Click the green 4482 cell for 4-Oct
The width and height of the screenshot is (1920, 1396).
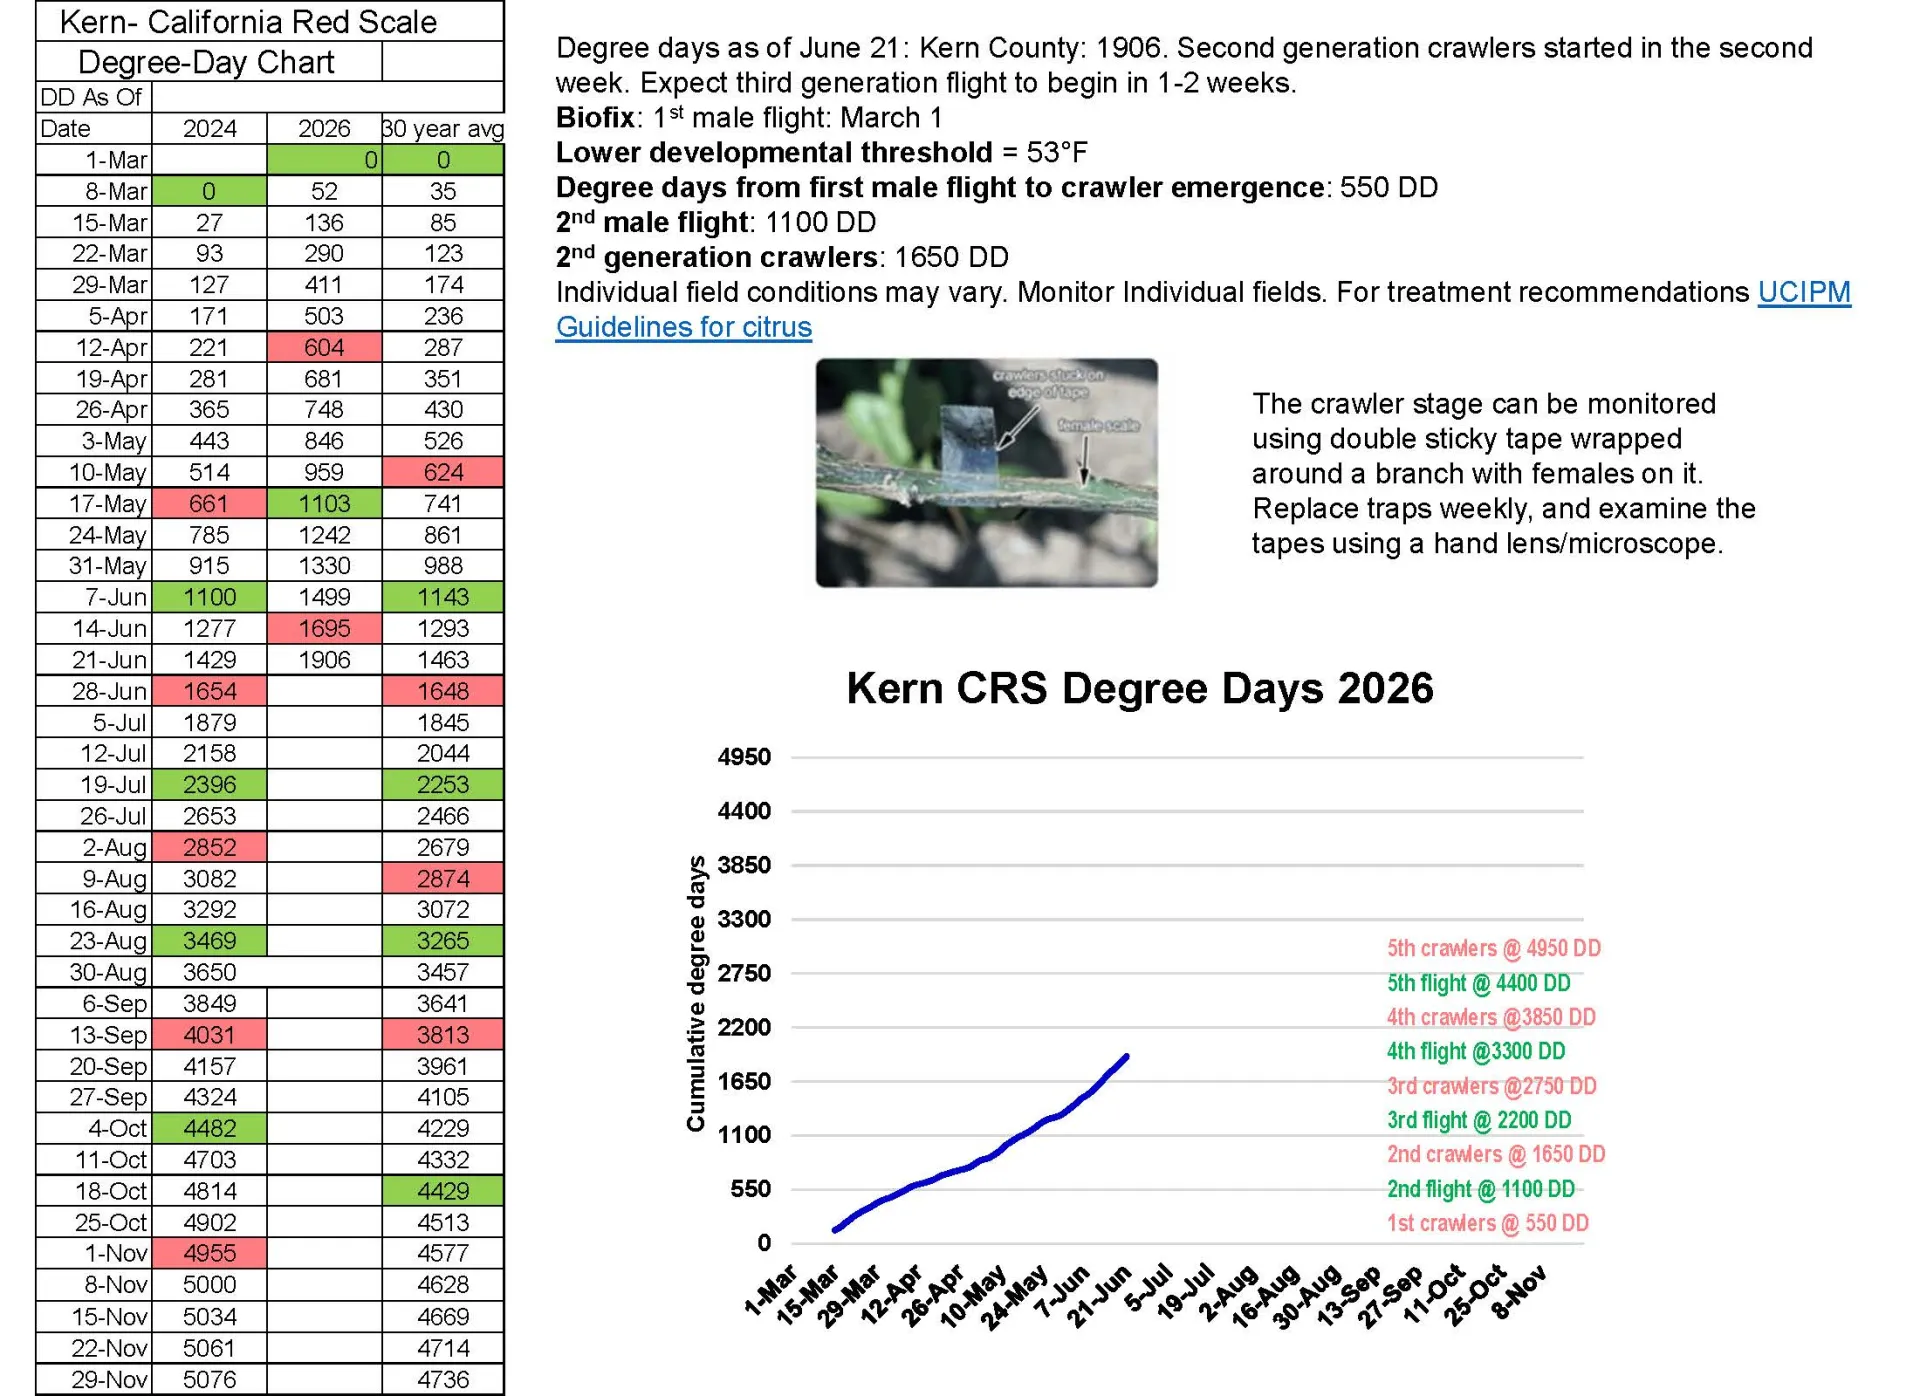(209, 1128)
